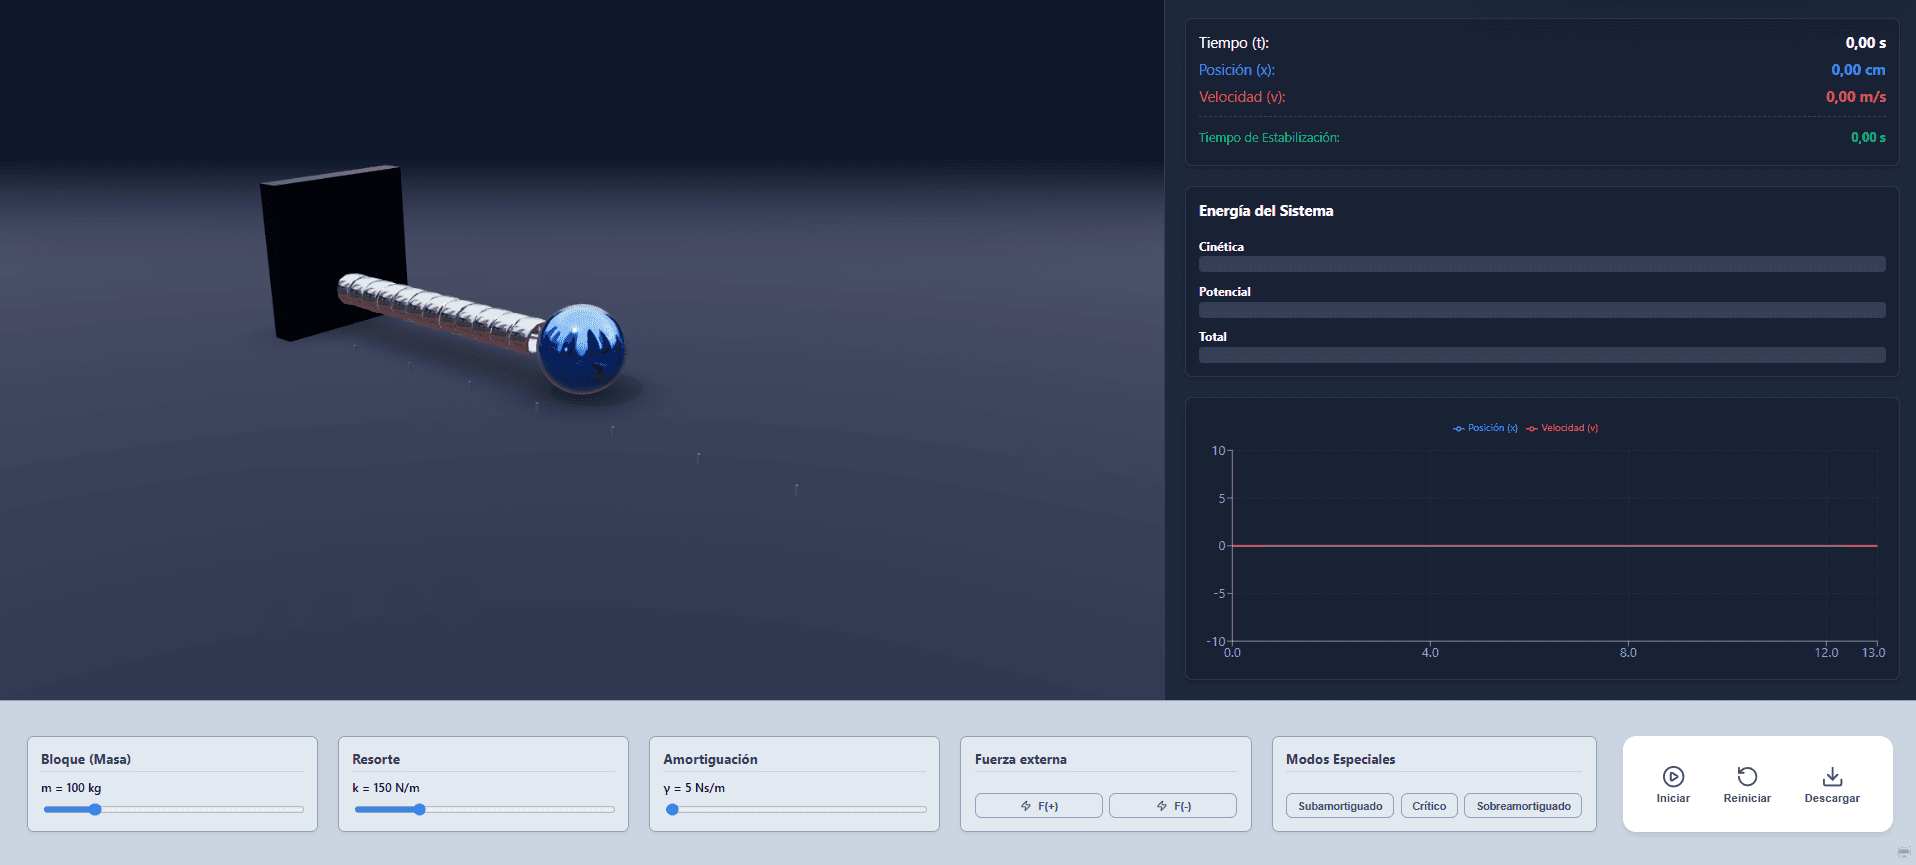Choose the Crítico damping mode

click(x=1428, y=806)
